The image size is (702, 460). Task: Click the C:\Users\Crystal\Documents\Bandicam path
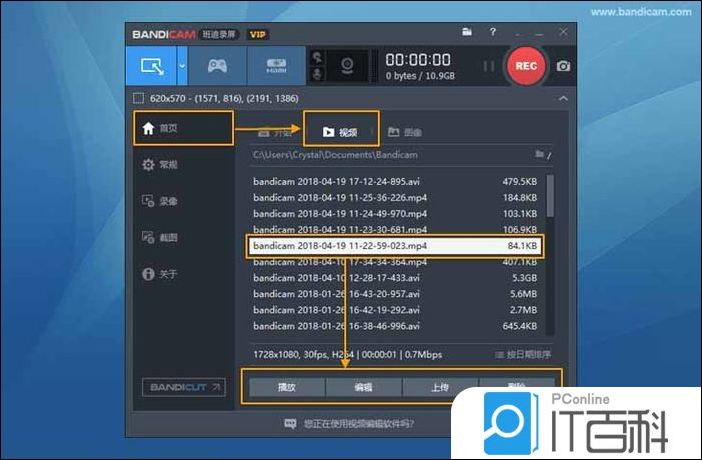pos(335,155)
